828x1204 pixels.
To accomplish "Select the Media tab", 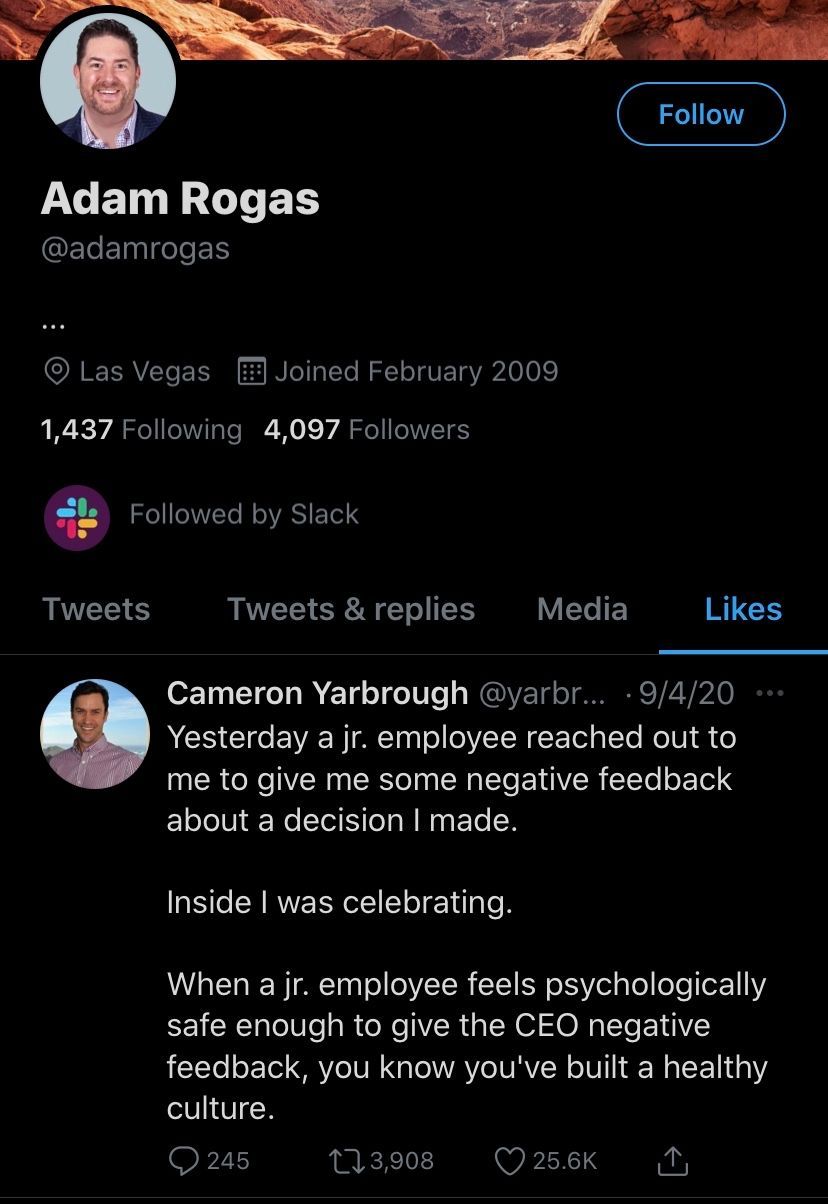I will pos(582,609).
